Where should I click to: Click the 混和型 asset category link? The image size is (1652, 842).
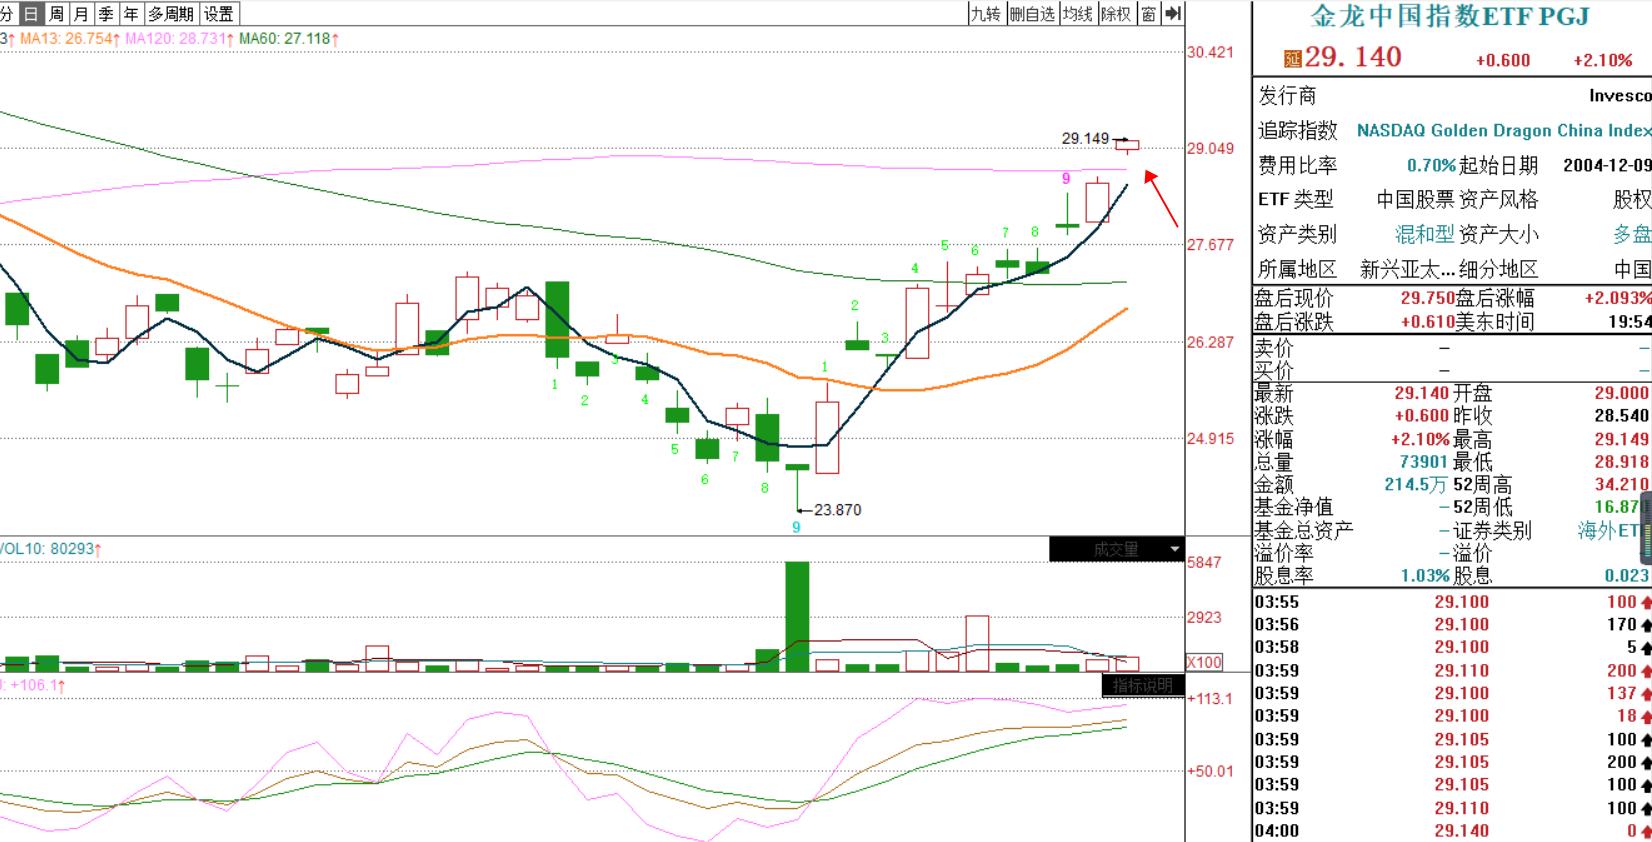[x=1424, y=234]
